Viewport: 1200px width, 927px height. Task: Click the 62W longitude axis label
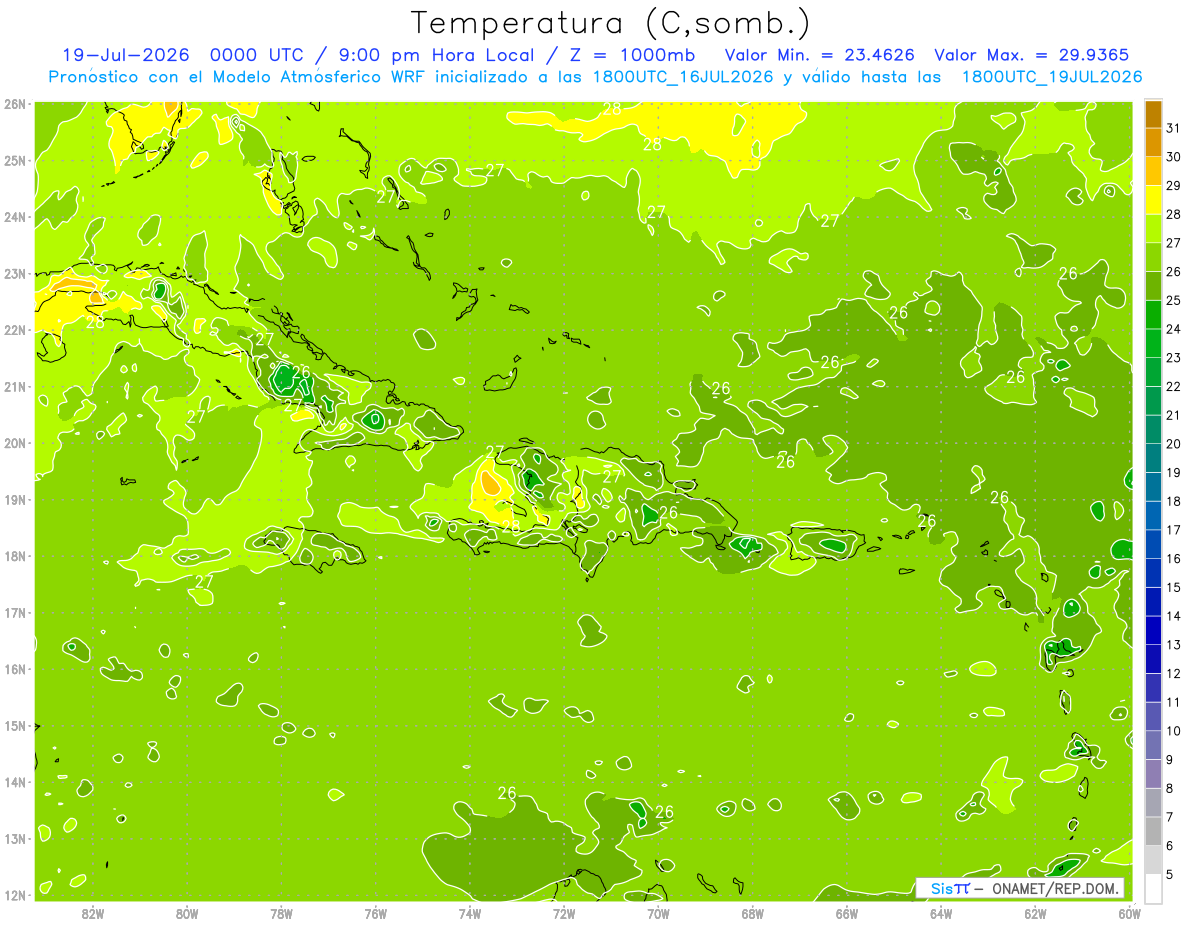coord(1035,913)
